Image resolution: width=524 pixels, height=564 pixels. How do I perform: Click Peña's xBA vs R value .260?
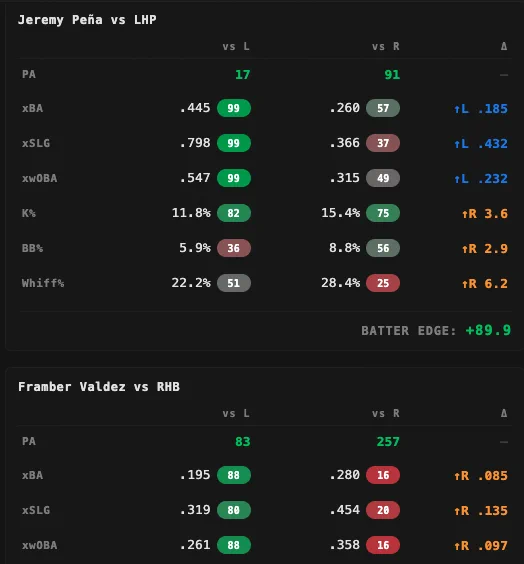pos(344,108)
